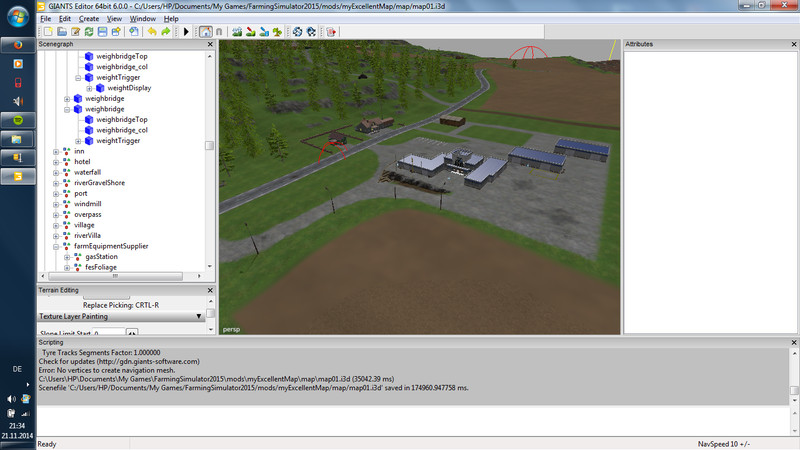Screen dimensions: 800x450
Task: Import a file with import toolbar icon
Action: (x=134, y=32)
